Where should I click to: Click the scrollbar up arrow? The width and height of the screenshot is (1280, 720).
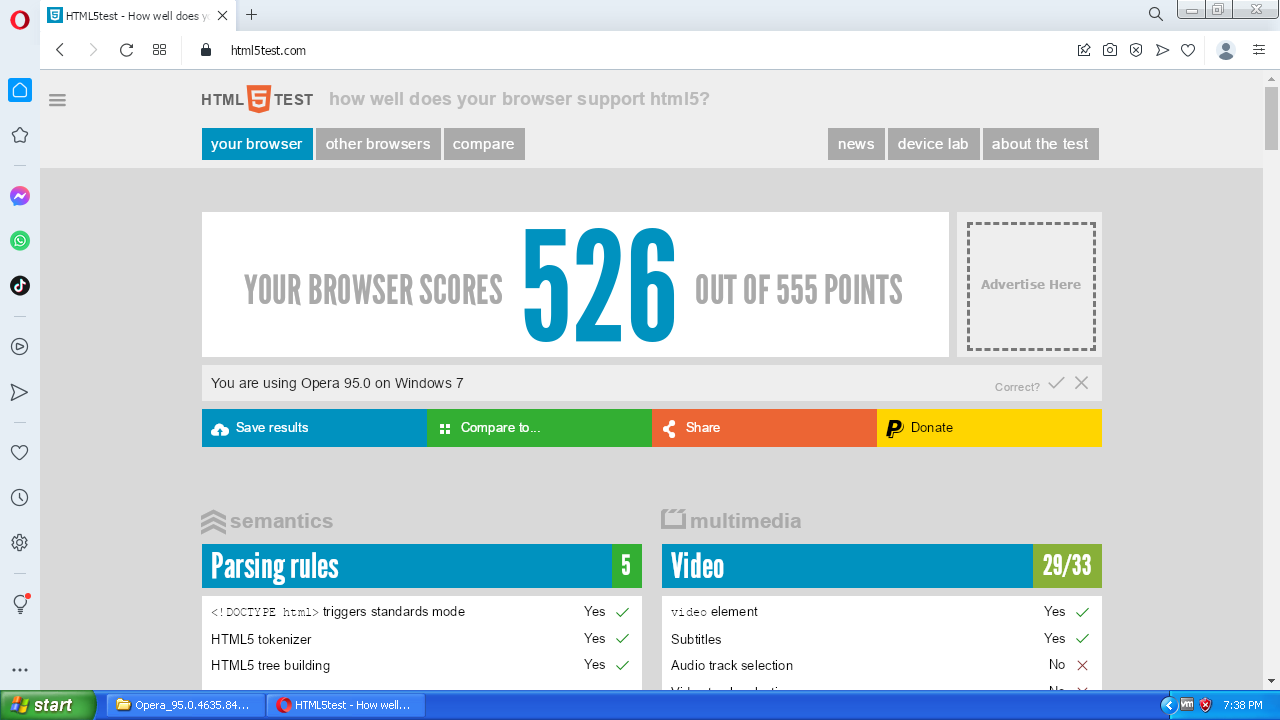[x=1271, y=78]
